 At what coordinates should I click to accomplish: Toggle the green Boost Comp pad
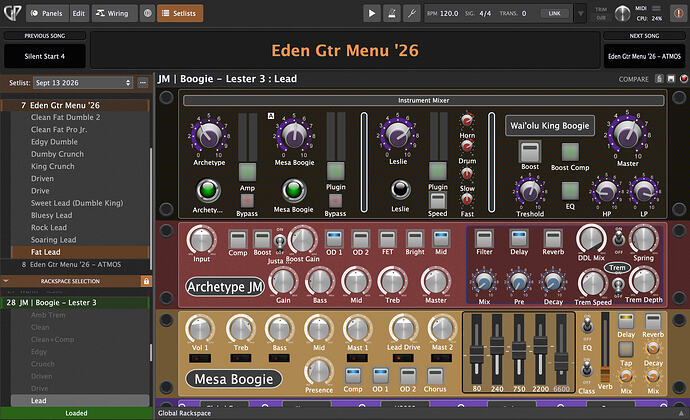(x=570, y=152)
